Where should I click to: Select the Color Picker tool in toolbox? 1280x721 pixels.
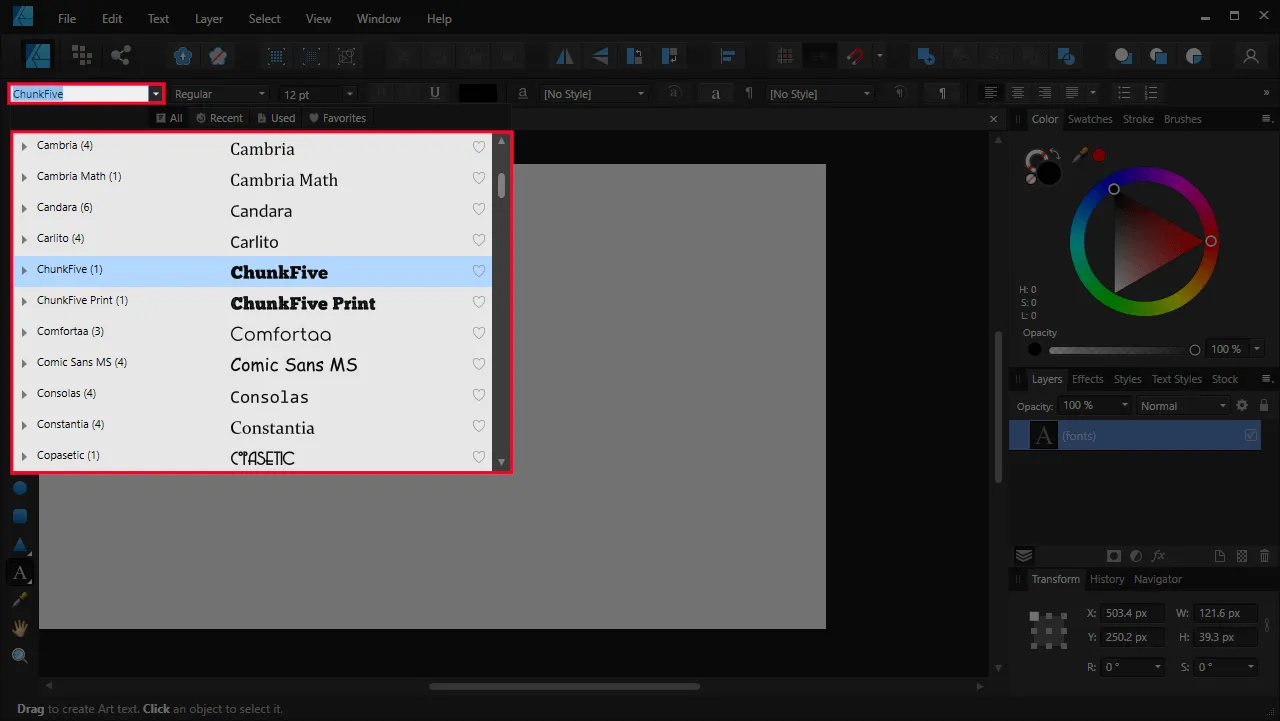pyautogui.click(x=19, y=600)
